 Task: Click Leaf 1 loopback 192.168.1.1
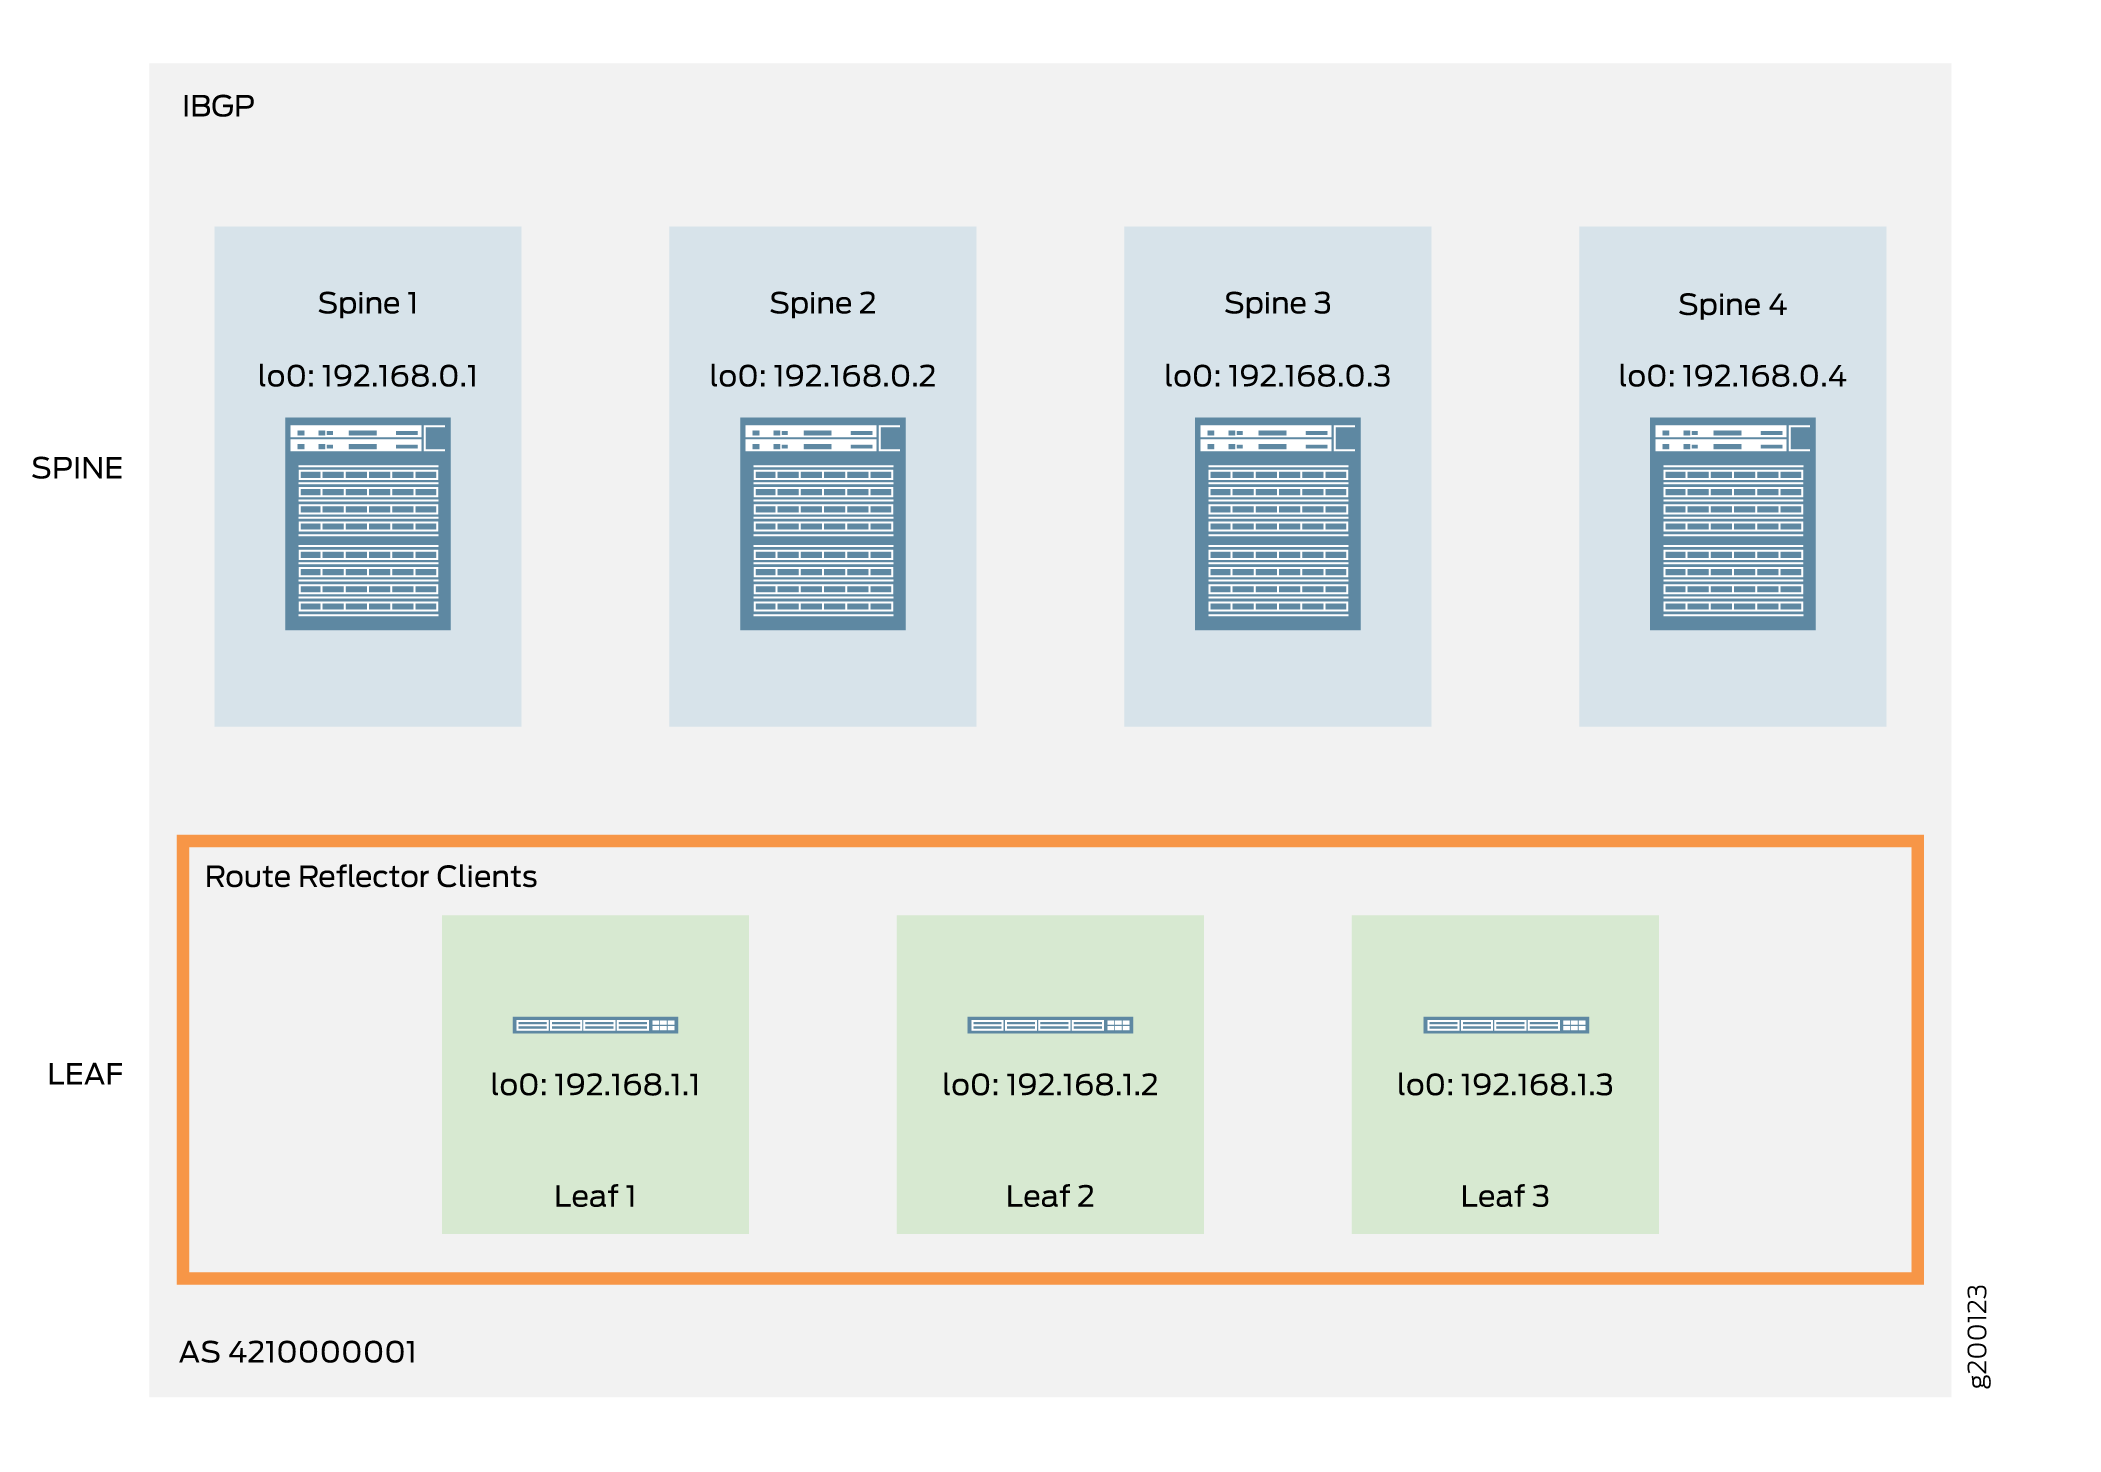[595, 1085]
